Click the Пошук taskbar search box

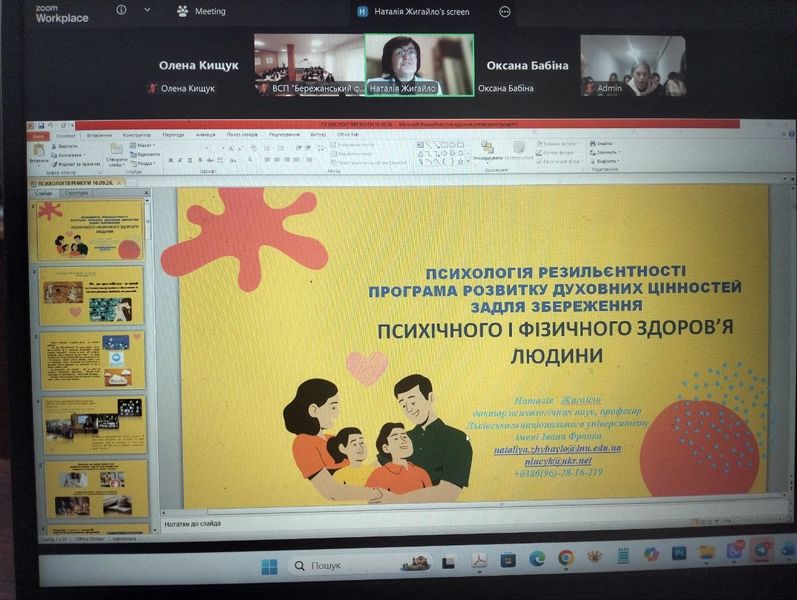(x=360, y=565)
